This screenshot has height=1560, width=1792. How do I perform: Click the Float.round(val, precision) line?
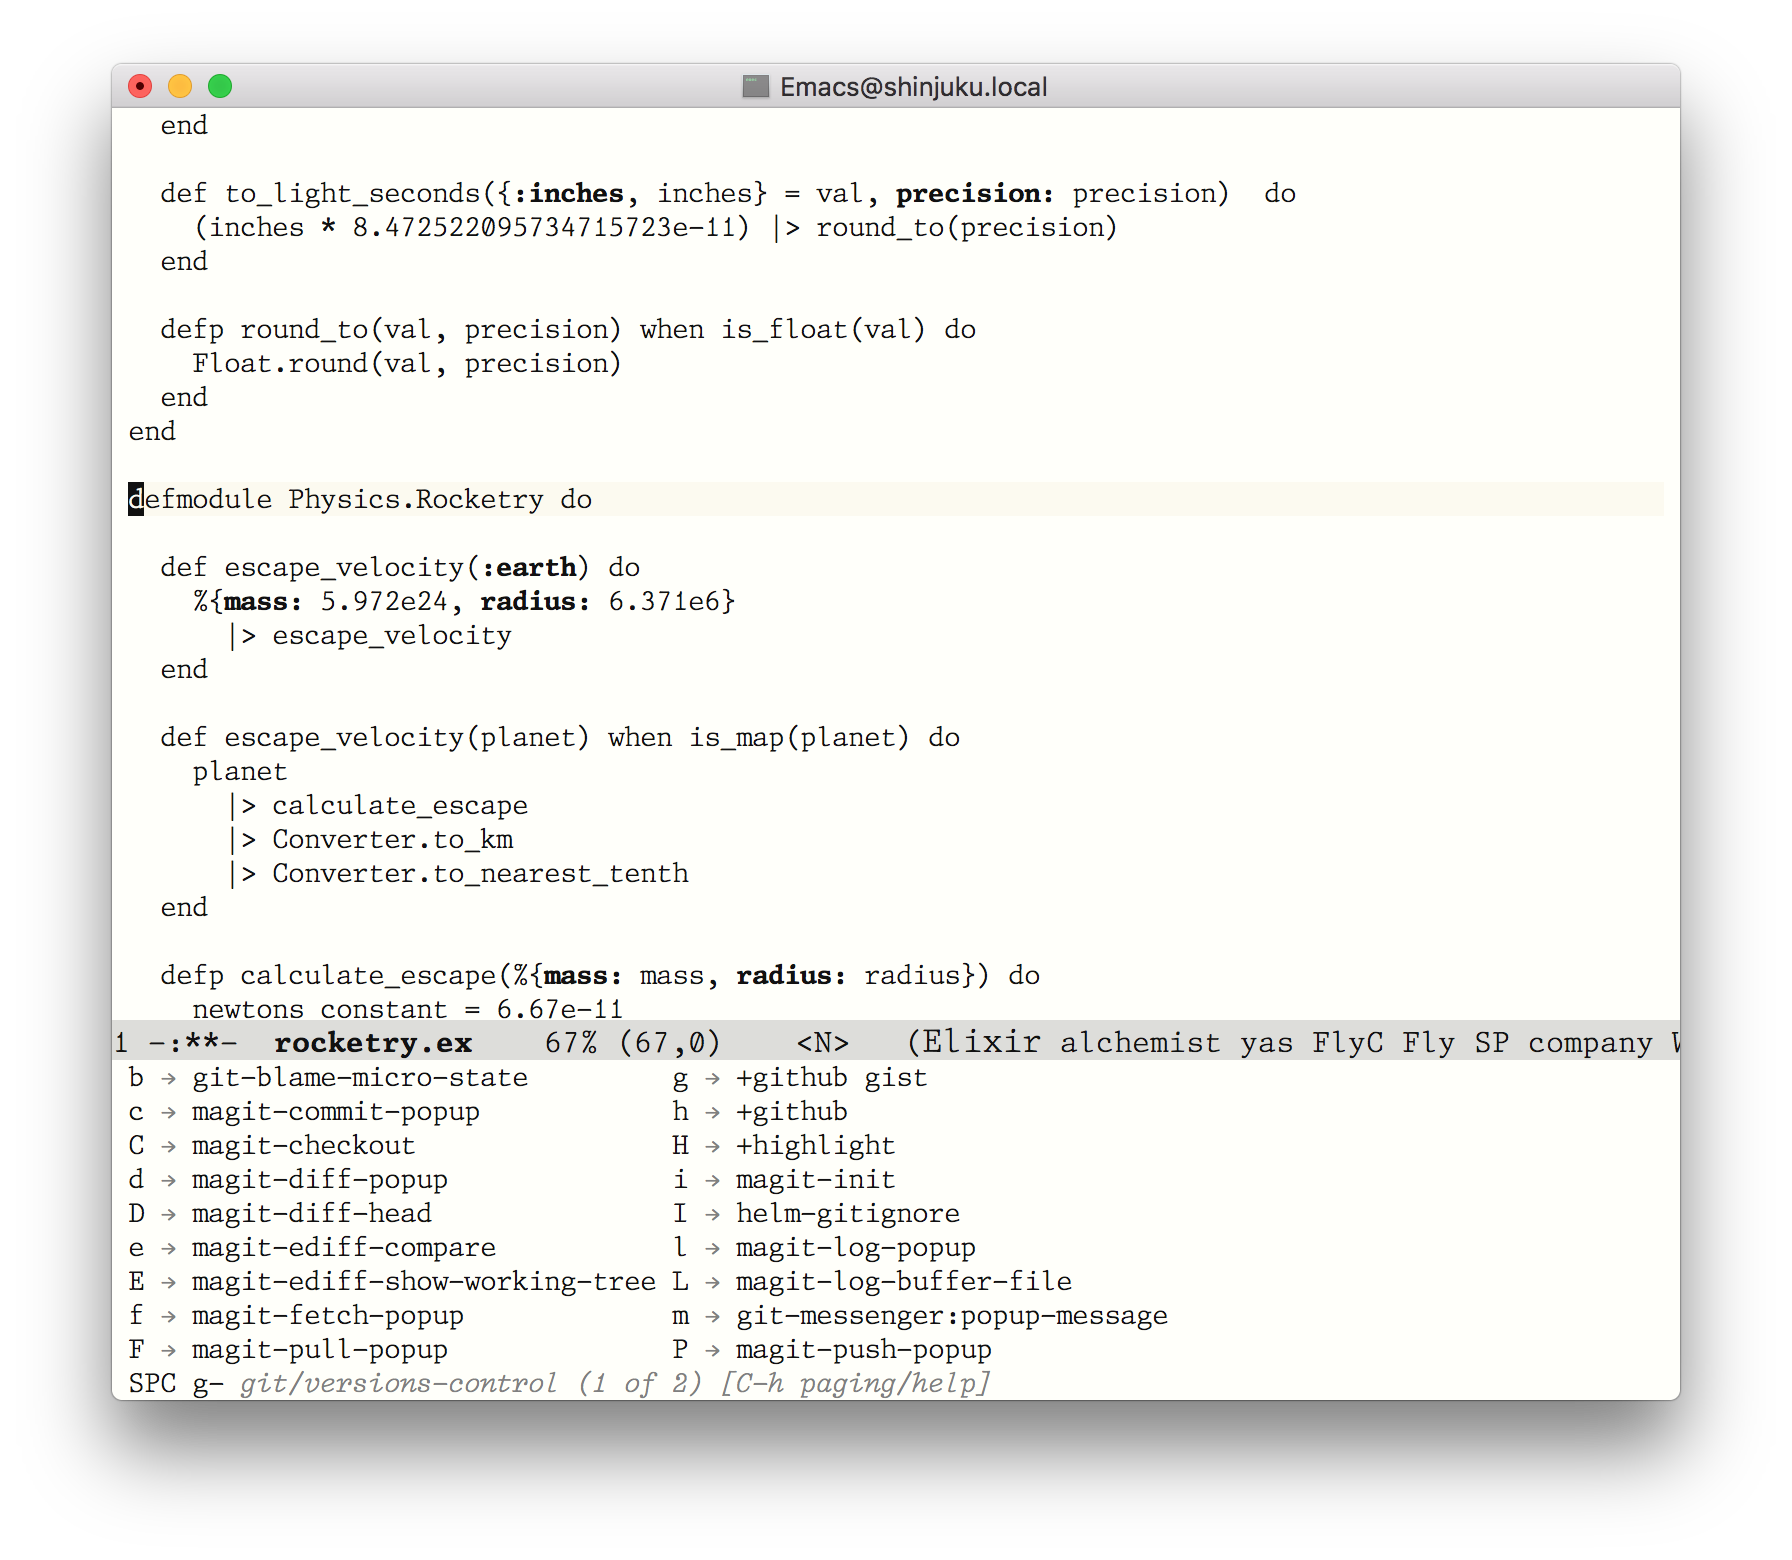(407, 363)
